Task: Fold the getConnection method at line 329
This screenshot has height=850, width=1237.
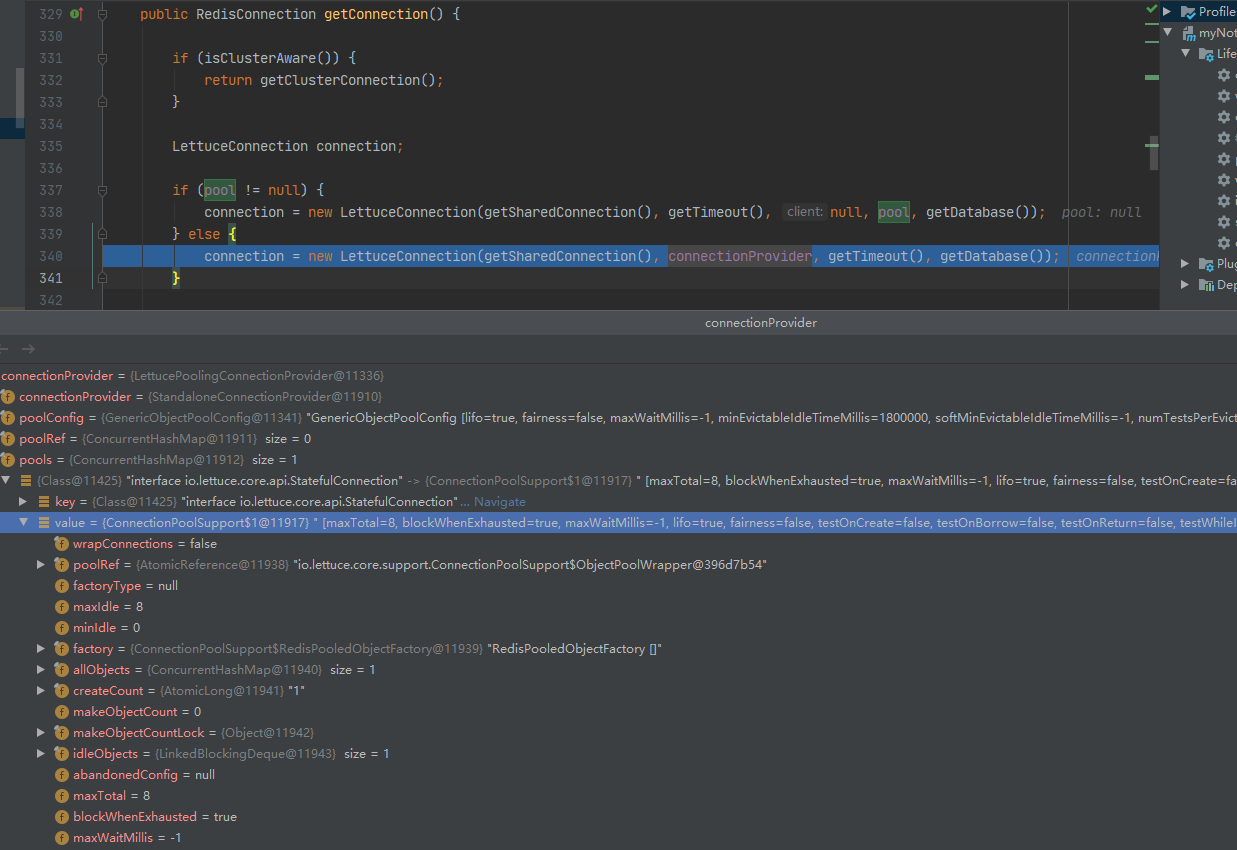Action: click(x=103, y=14)
